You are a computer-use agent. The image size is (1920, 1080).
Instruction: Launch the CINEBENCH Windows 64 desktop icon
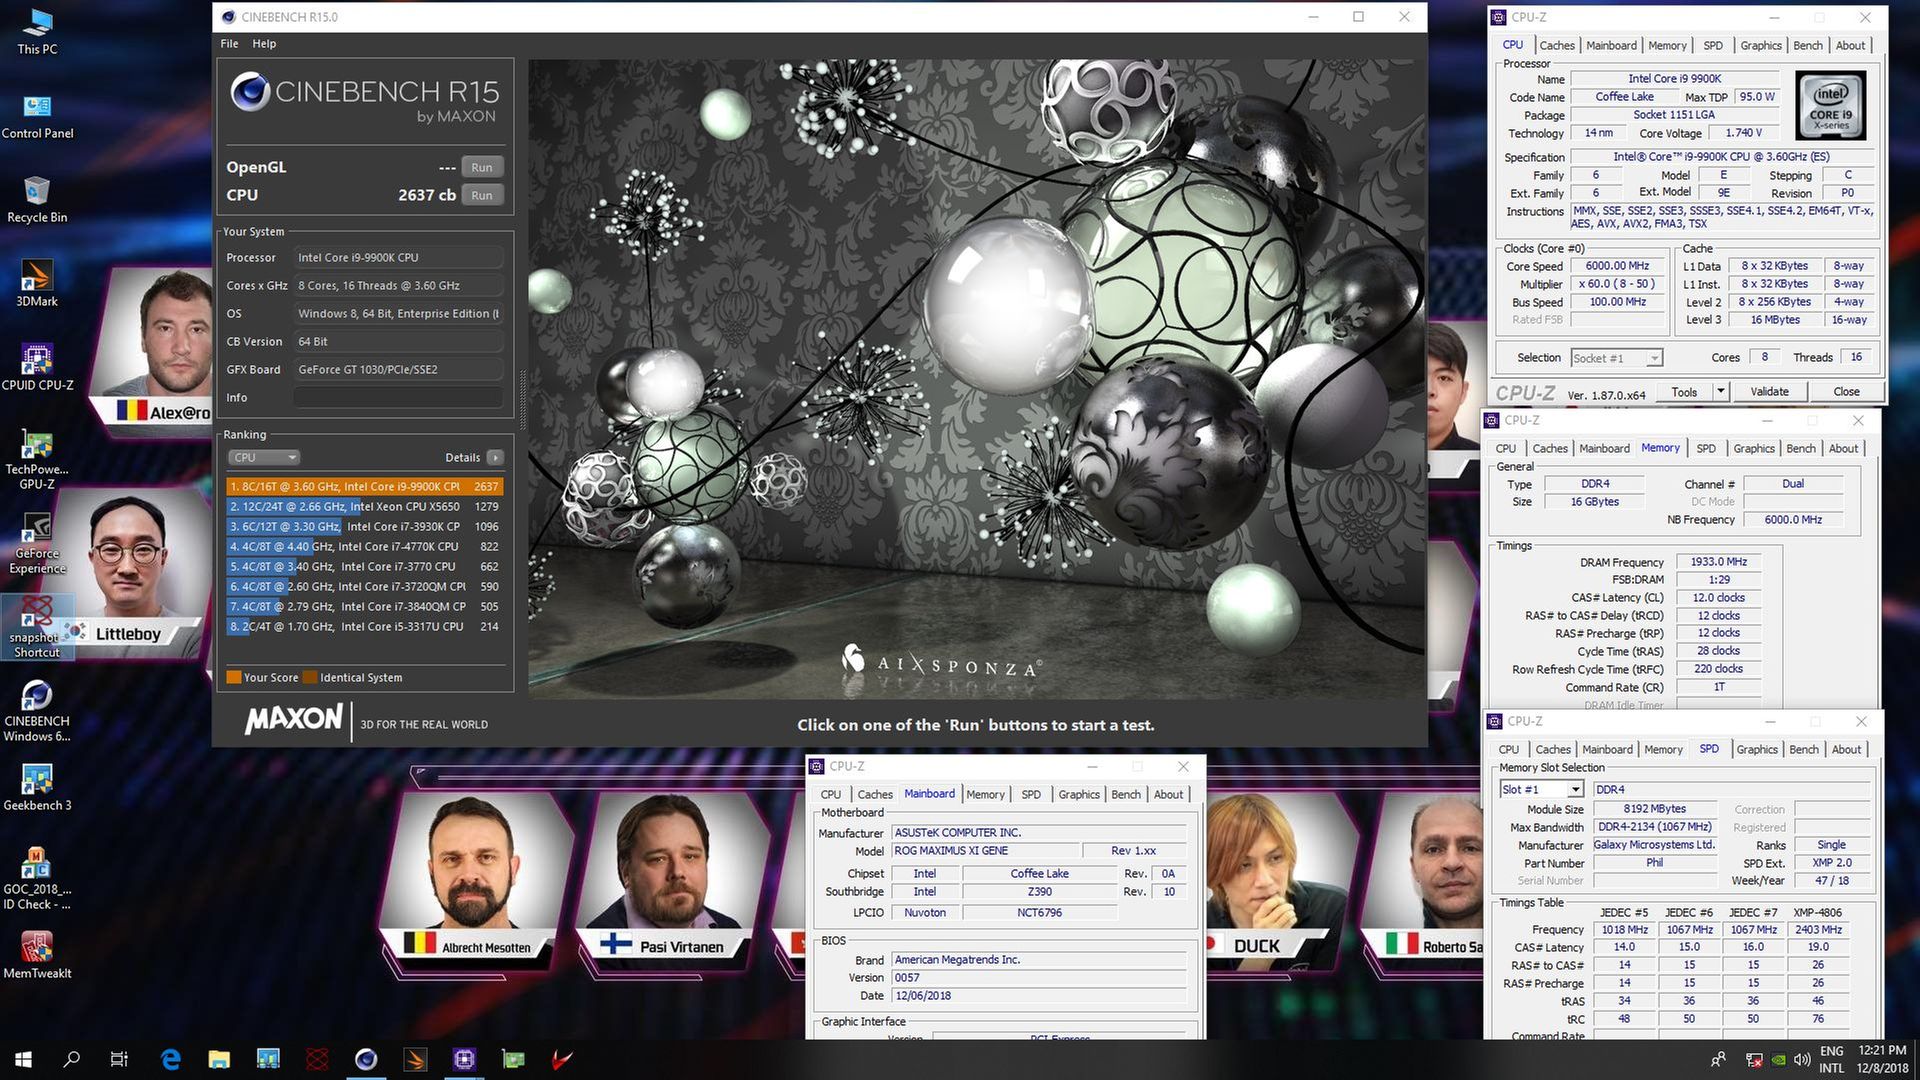tap(37, 711)
